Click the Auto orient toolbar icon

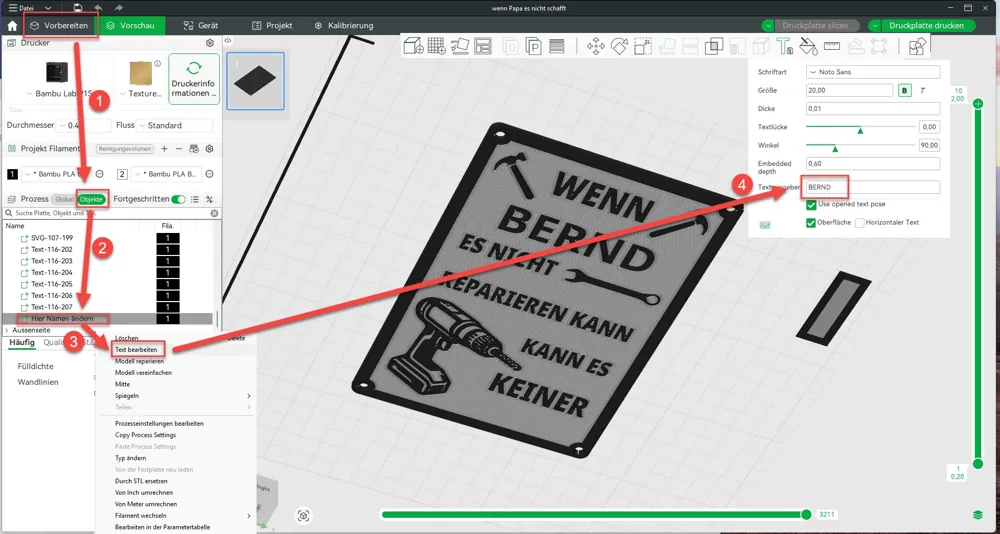(460, 46)
